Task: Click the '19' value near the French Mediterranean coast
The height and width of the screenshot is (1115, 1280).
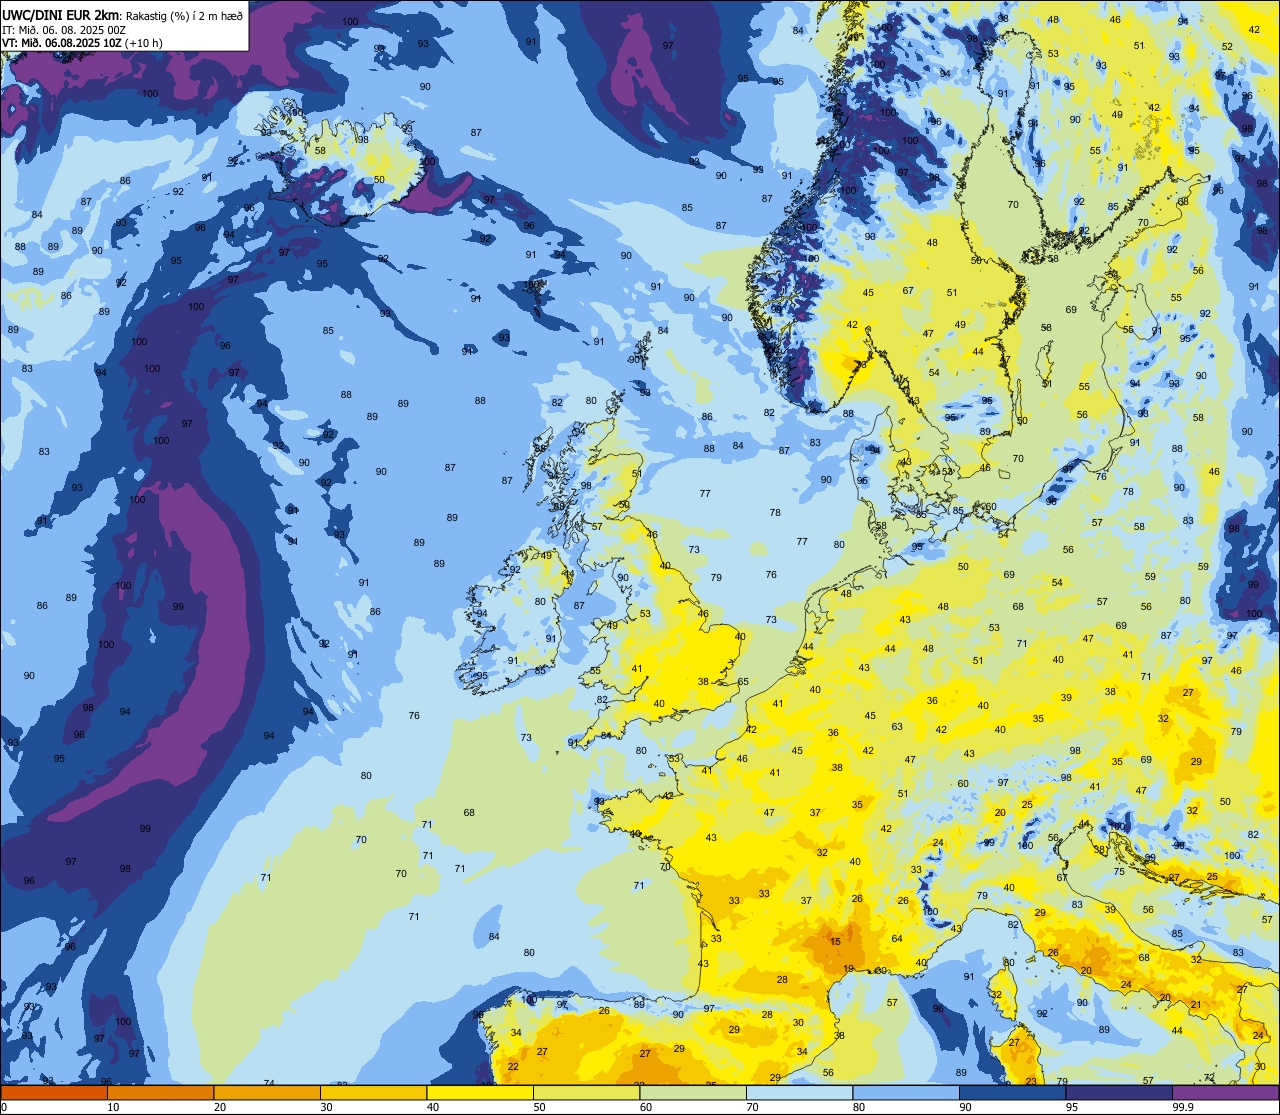Action: click(x=848, y=968)
